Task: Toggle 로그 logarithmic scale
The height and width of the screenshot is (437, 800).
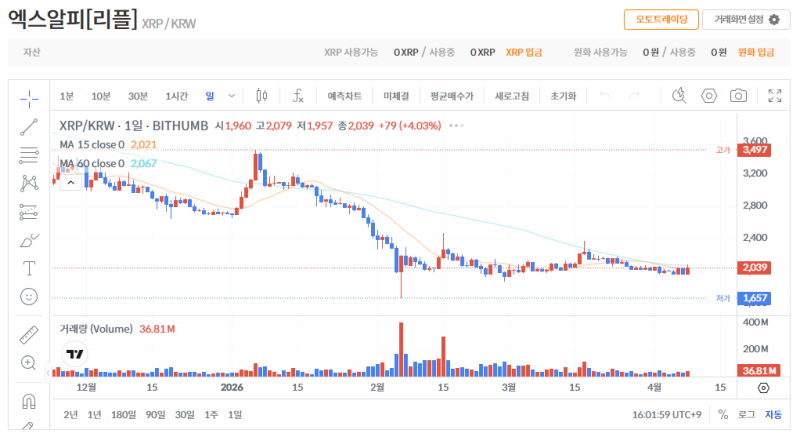Action: click(x=746, y=415)
